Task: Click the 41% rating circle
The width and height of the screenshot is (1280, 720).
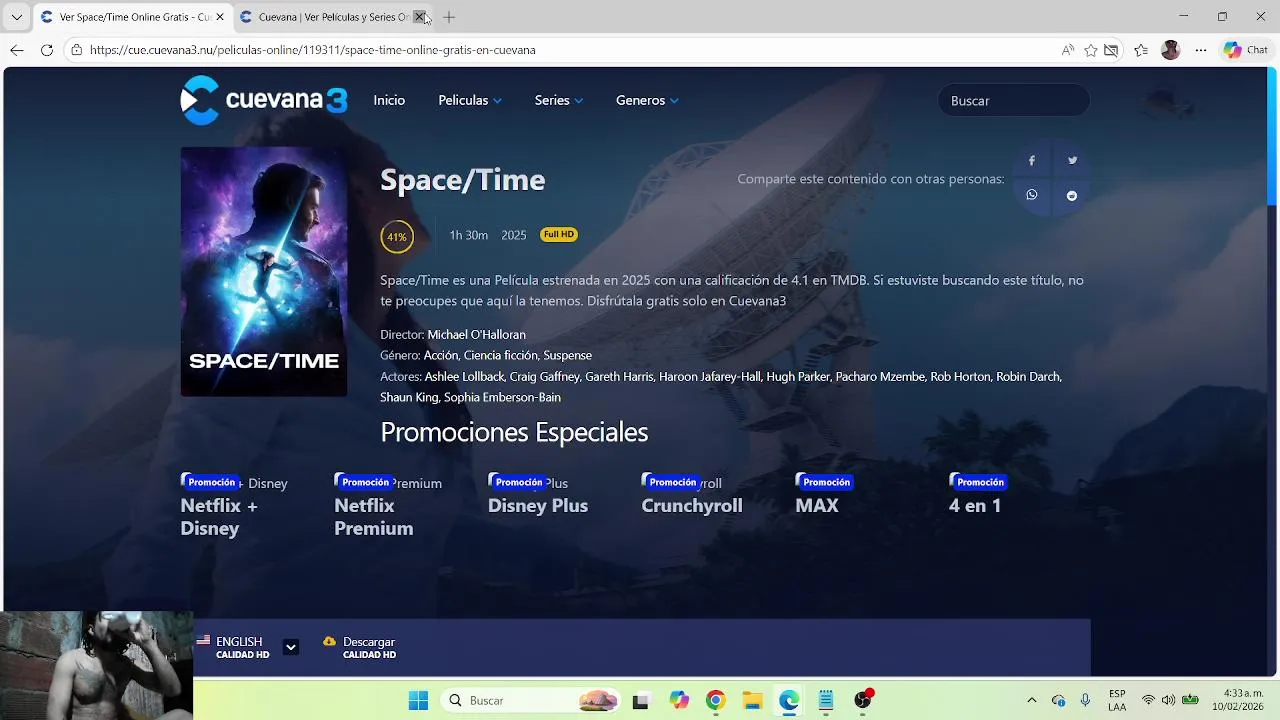Action: [x=397, y=237]
